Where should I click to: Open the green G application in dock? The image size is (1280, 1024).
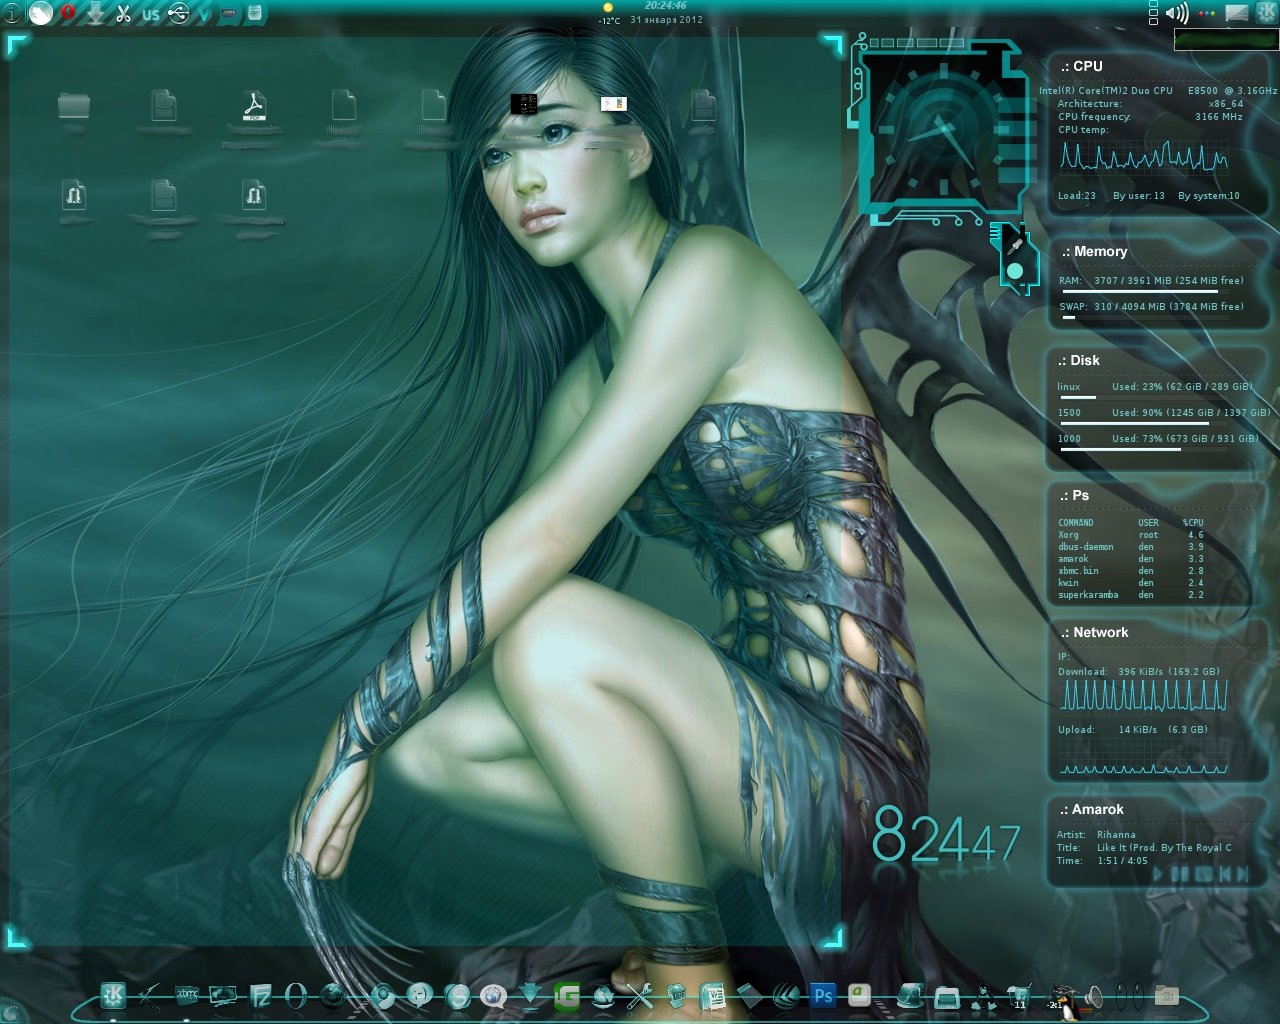point(567,995)
